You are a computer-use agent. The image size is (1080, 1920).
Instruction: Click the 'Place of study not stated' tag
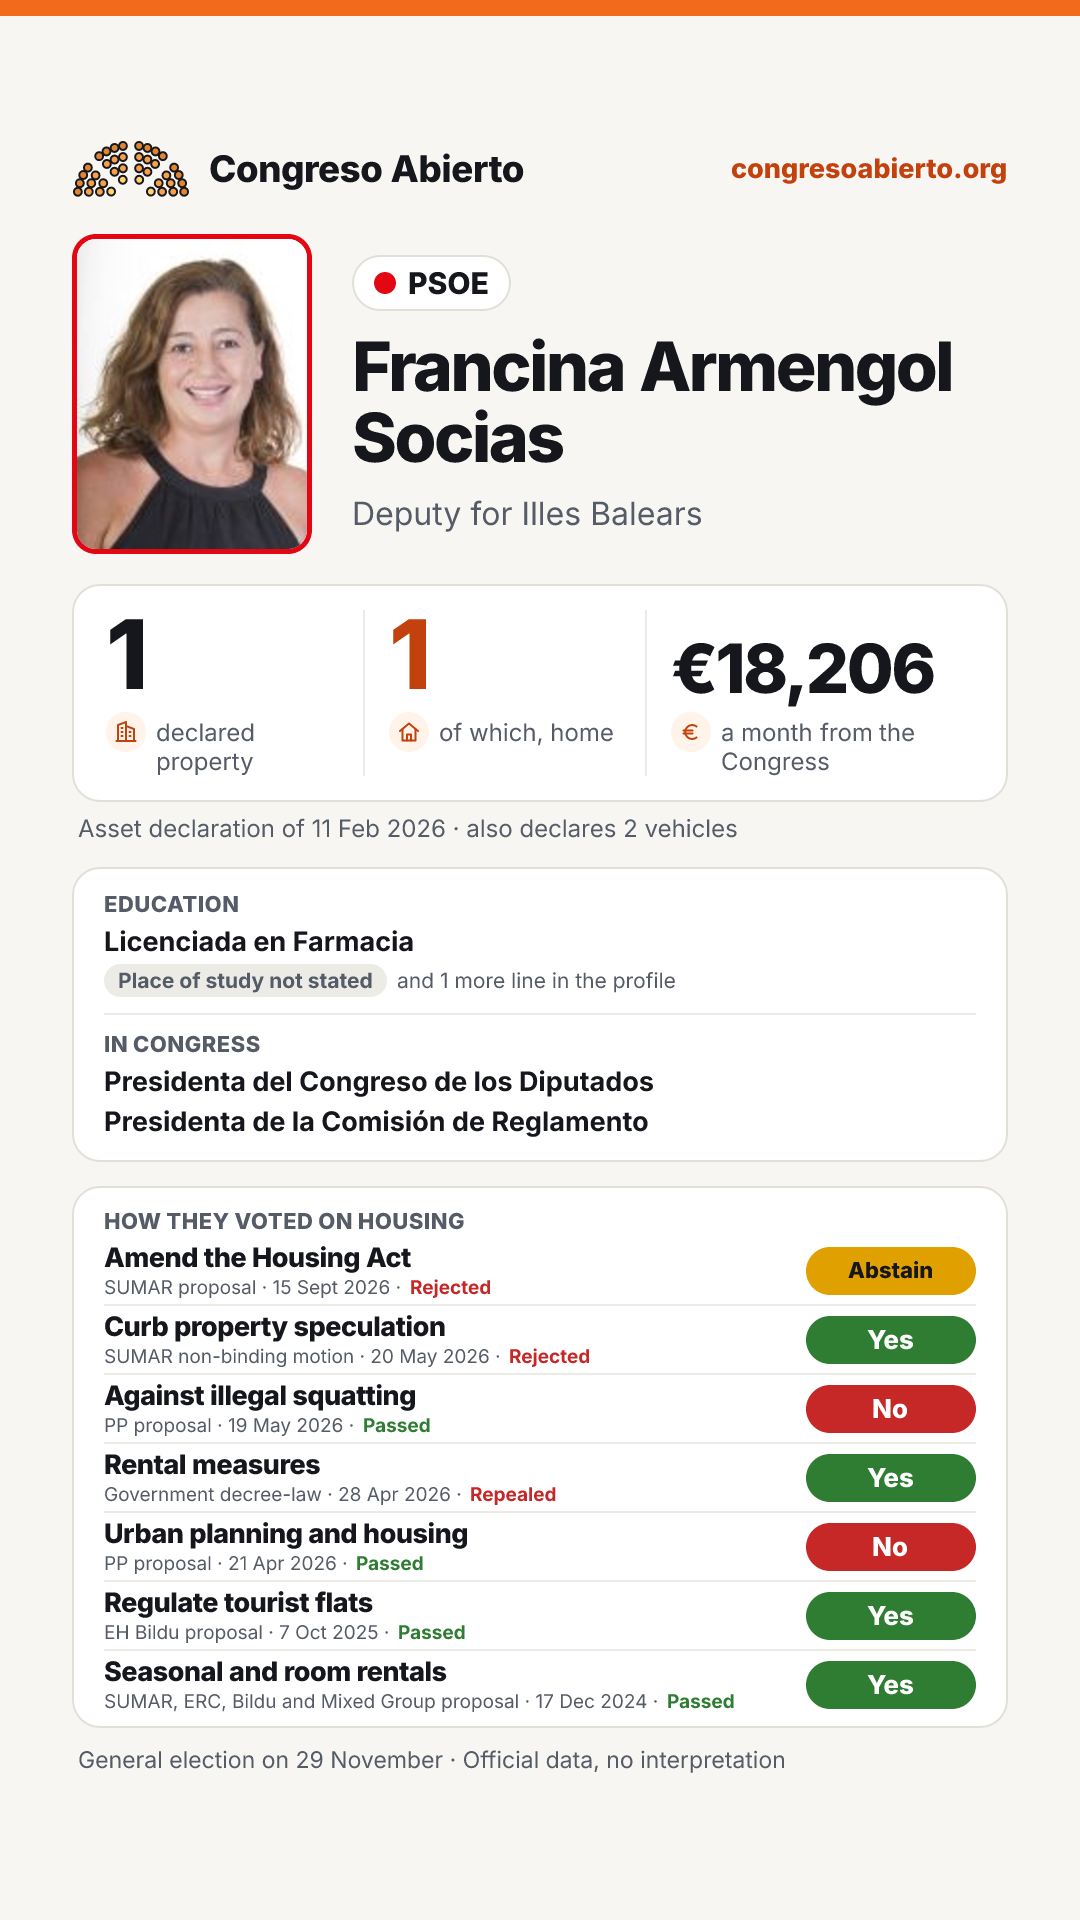pos(245,981)
